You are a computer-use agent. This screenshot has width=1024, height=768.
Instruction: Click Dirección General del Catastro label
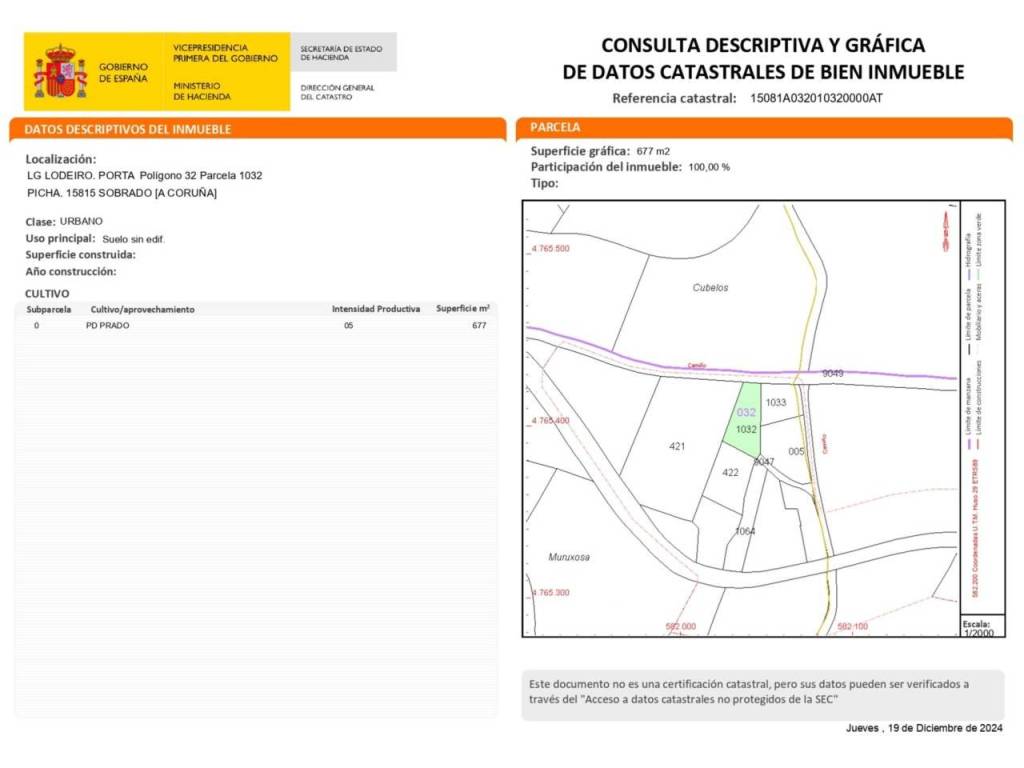click(x=337, y=92)
